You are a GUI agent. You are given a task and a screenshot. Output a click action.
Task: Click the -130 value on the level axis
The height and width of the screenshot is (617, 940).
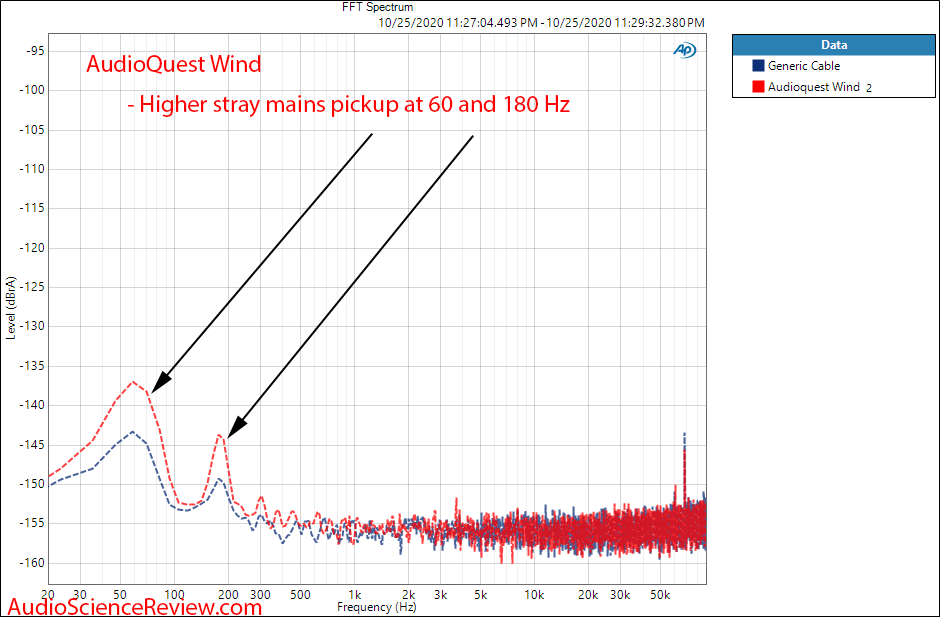pos(32,326)
